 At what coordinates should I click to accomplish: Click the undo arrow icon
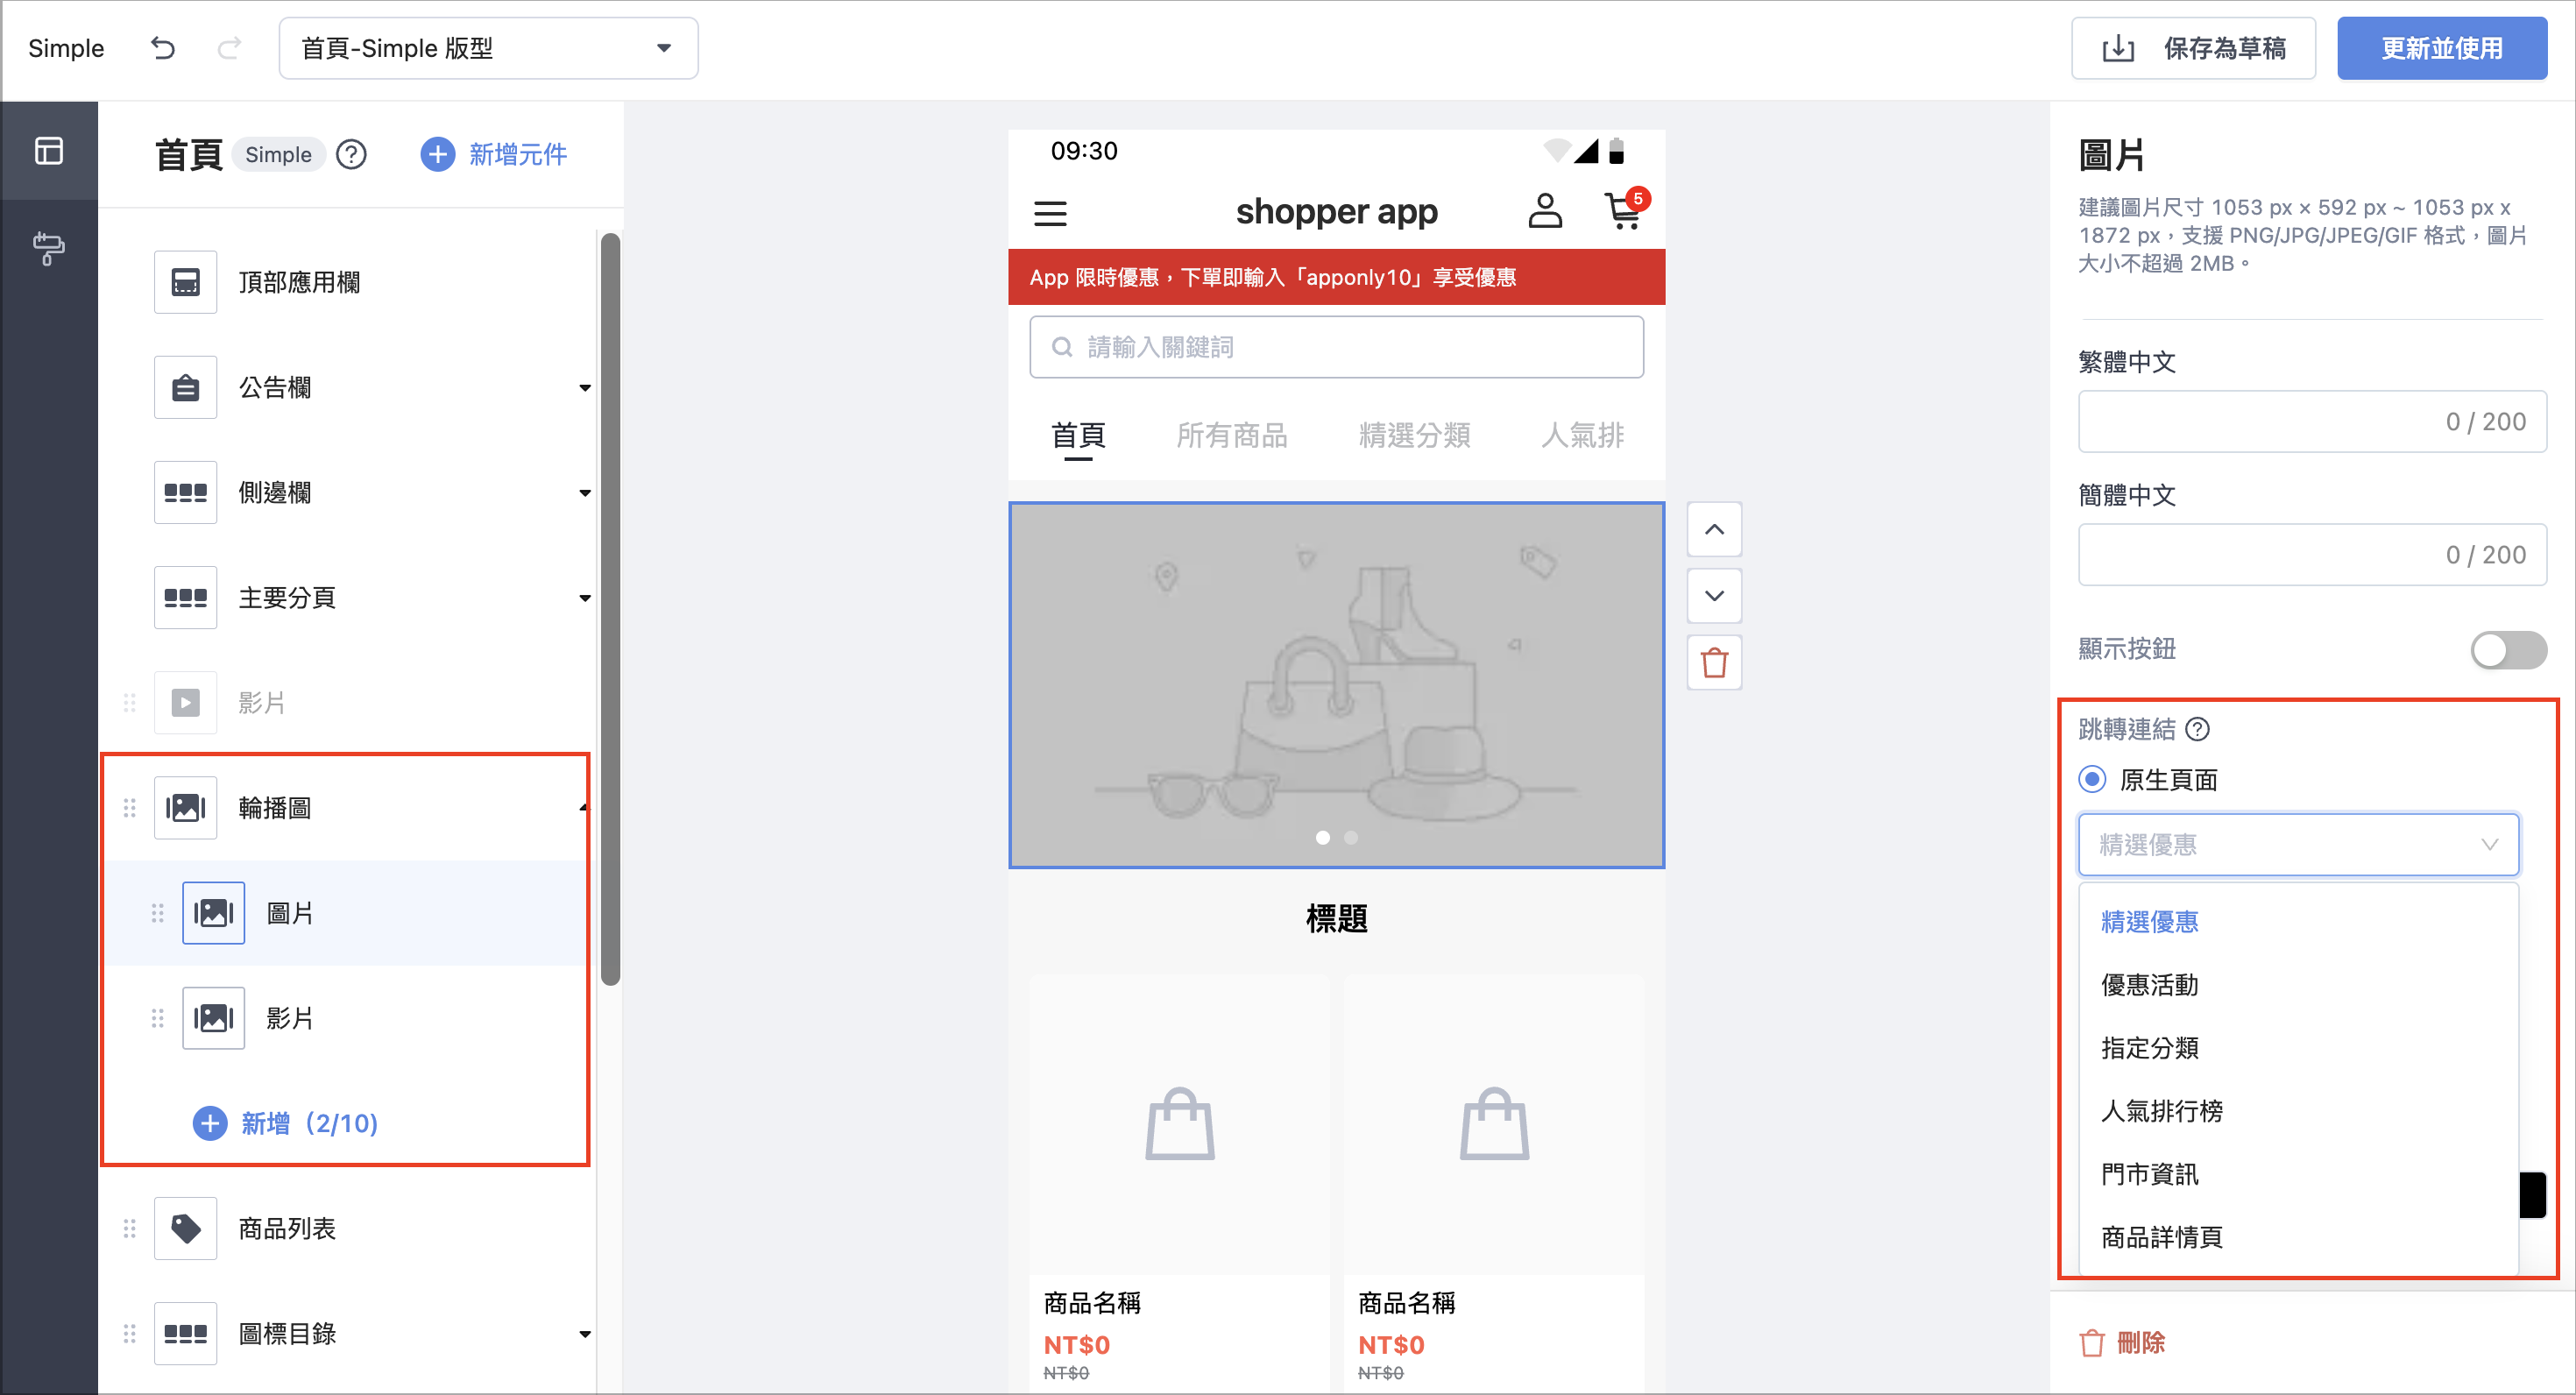pos(163,48)
